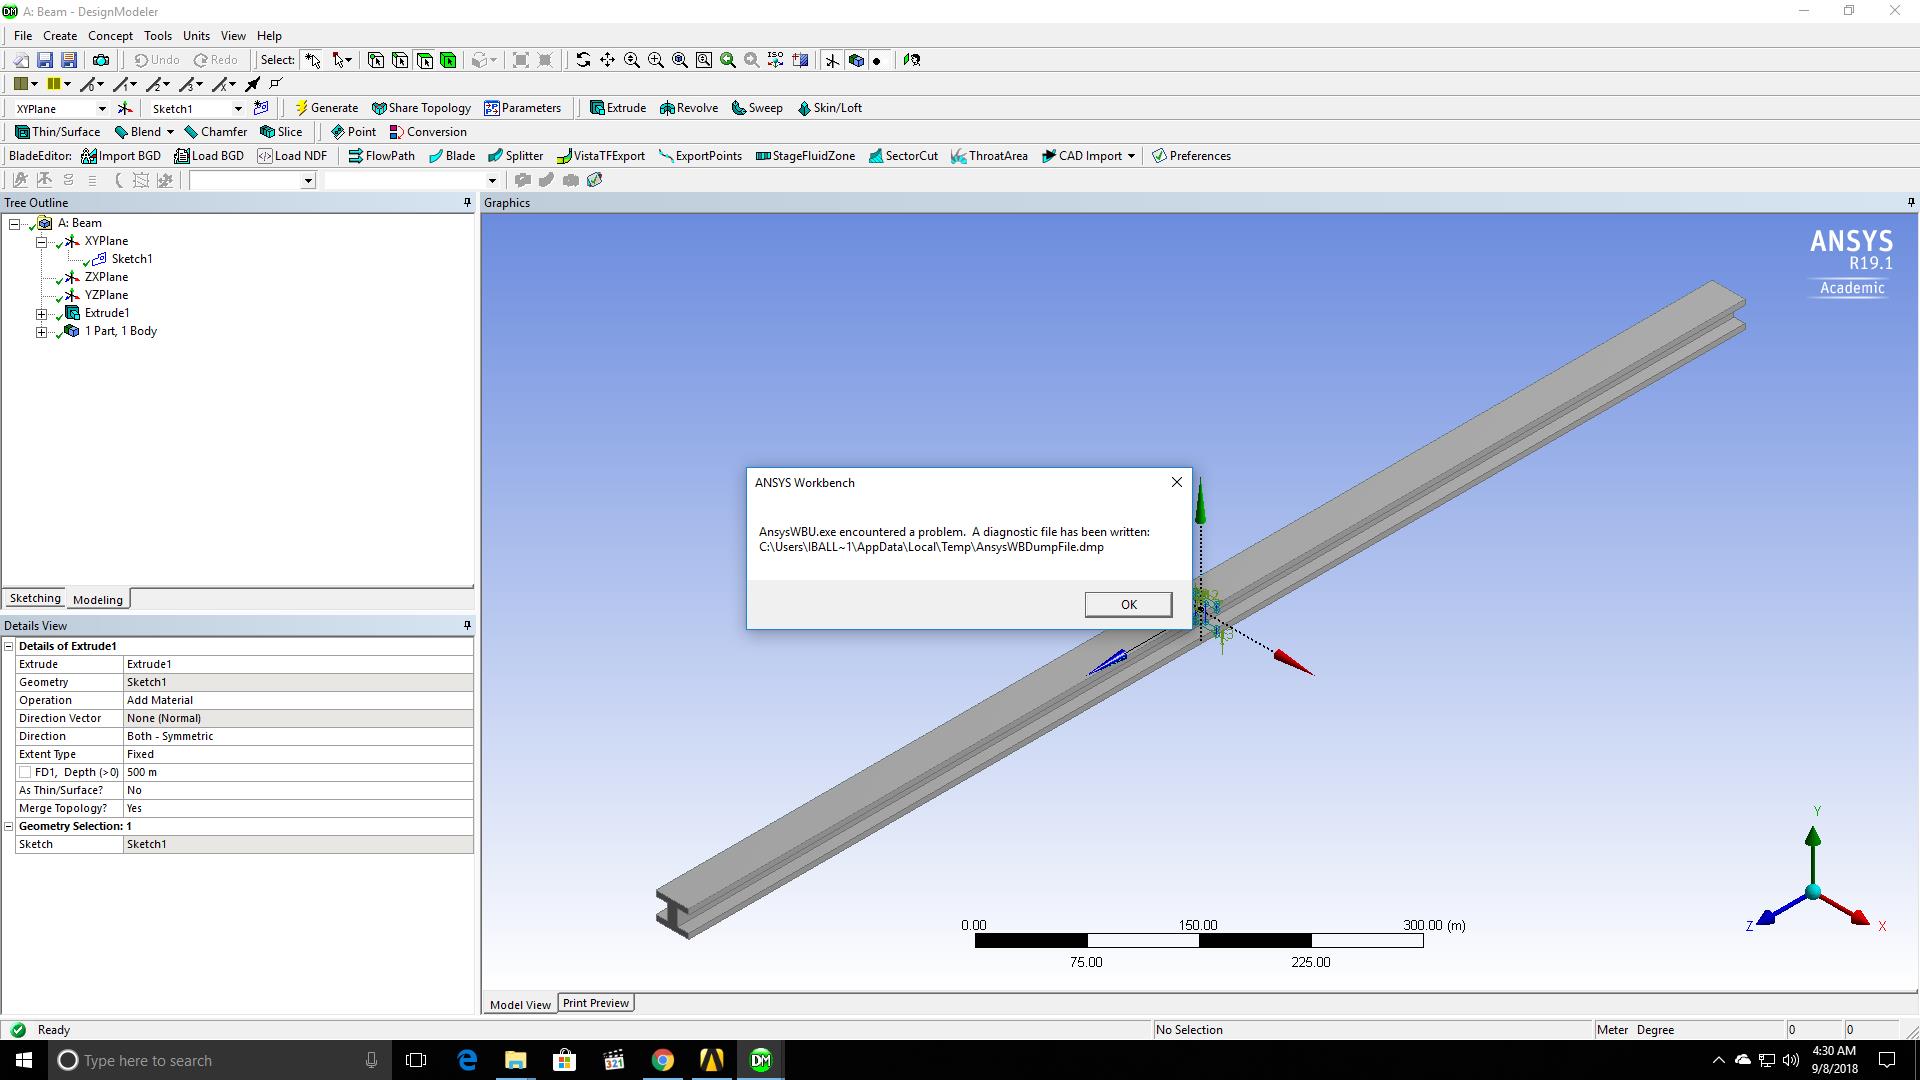Click the New Plane icon beside XYPlane

point(125,108)
